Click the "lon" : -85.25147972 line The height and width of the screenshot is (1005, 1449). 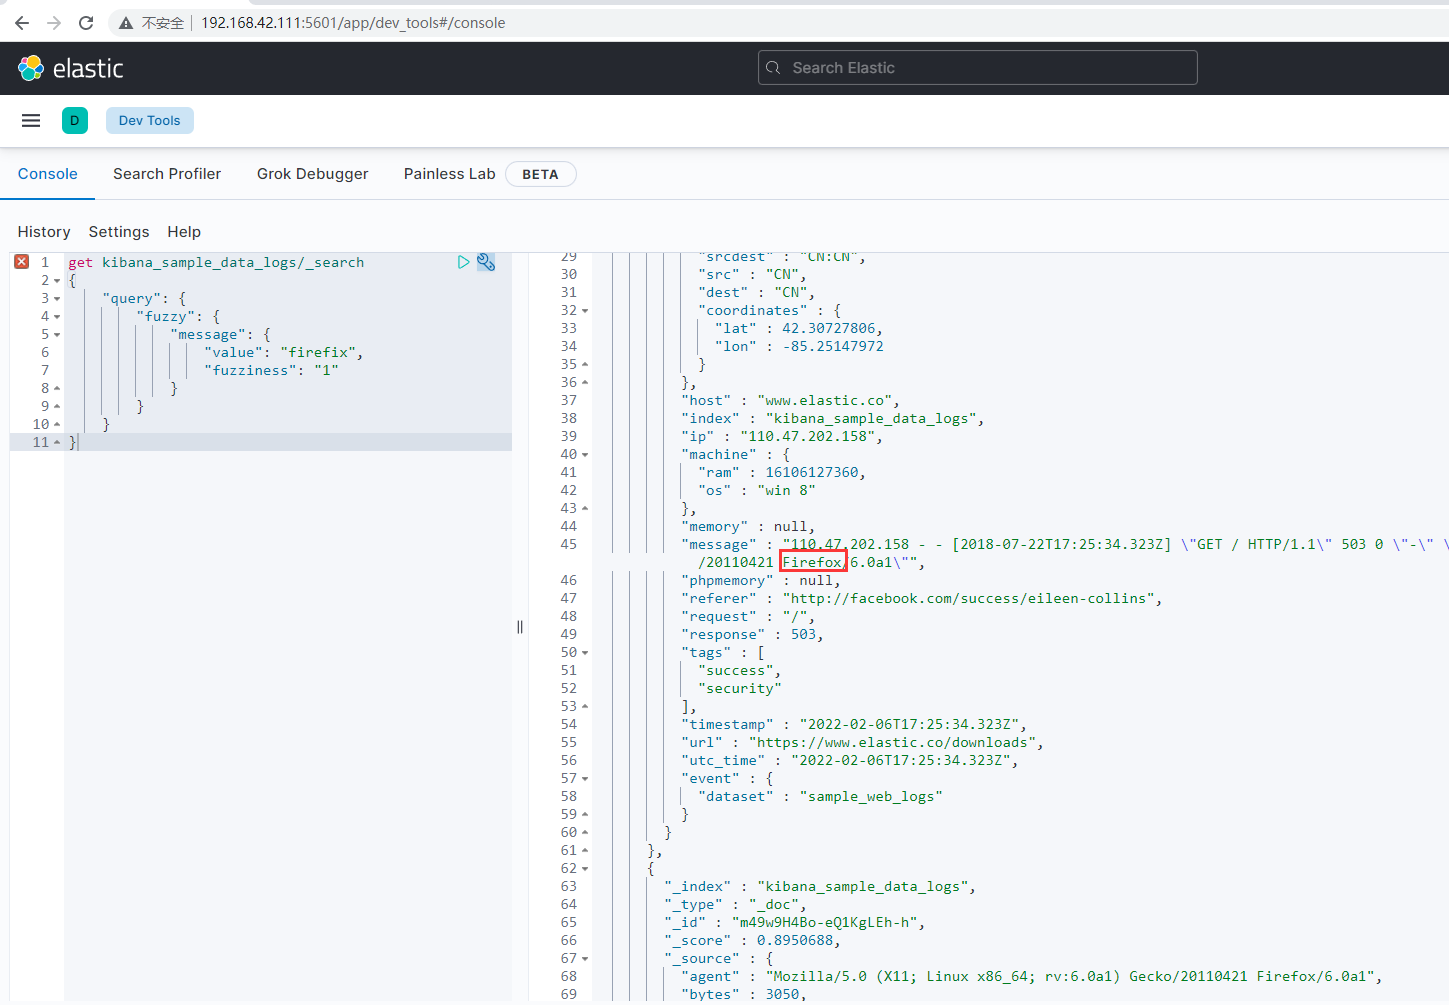pos(799,347)
